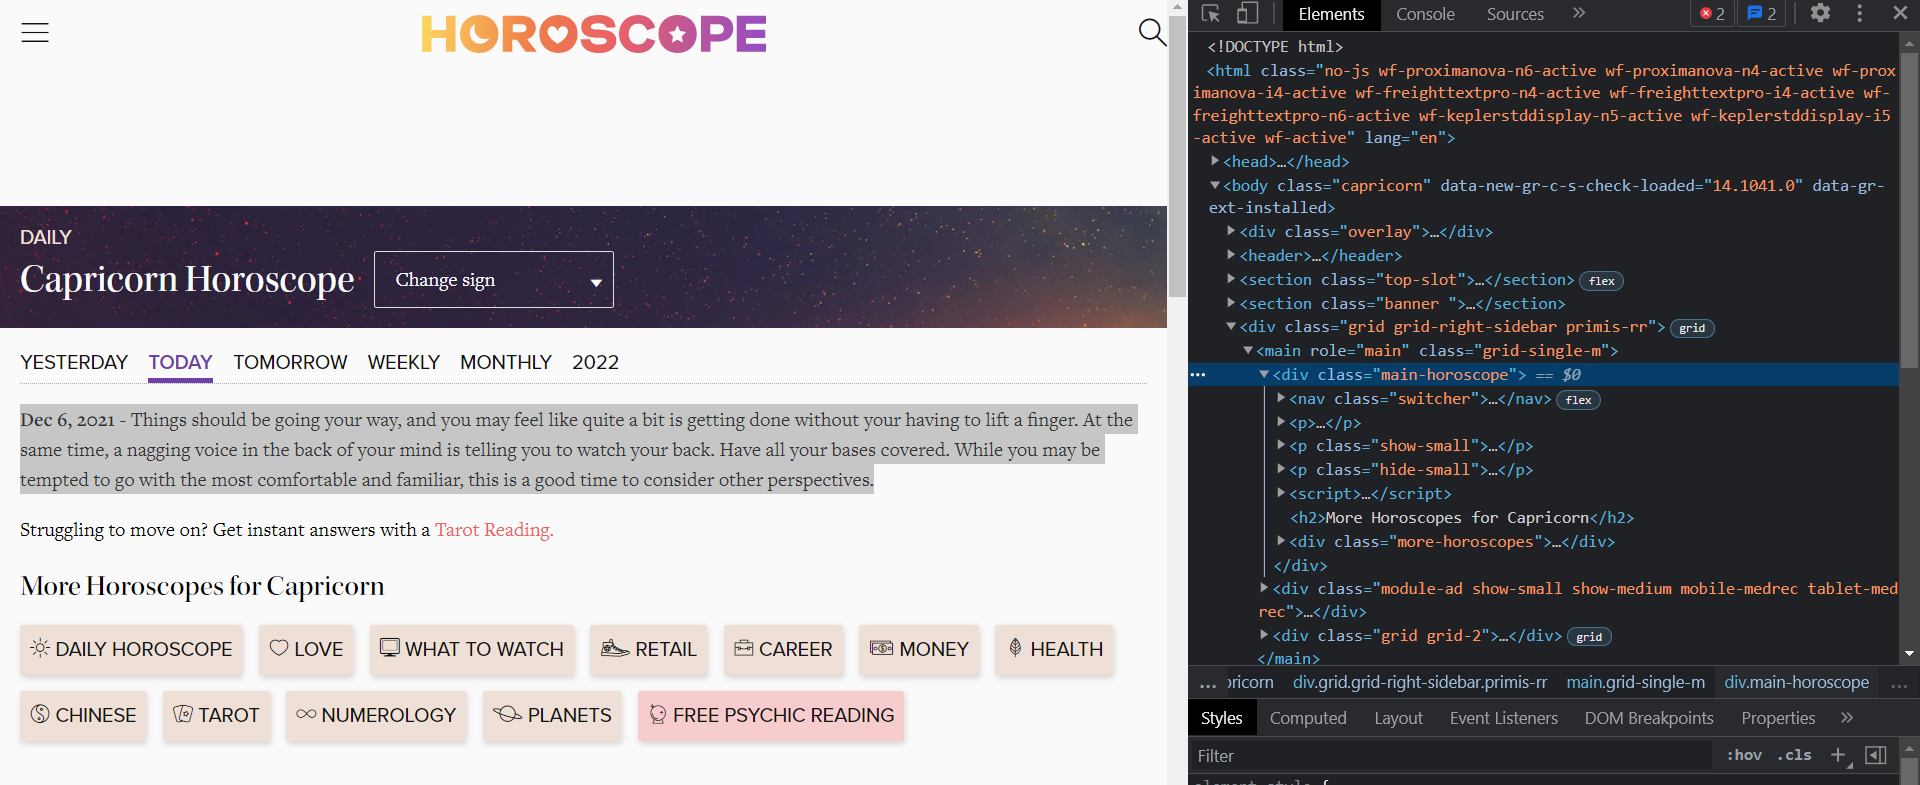This screenshot has height=785, width=1920.
Task: Expand the header element node
Action: point(1231,255)
